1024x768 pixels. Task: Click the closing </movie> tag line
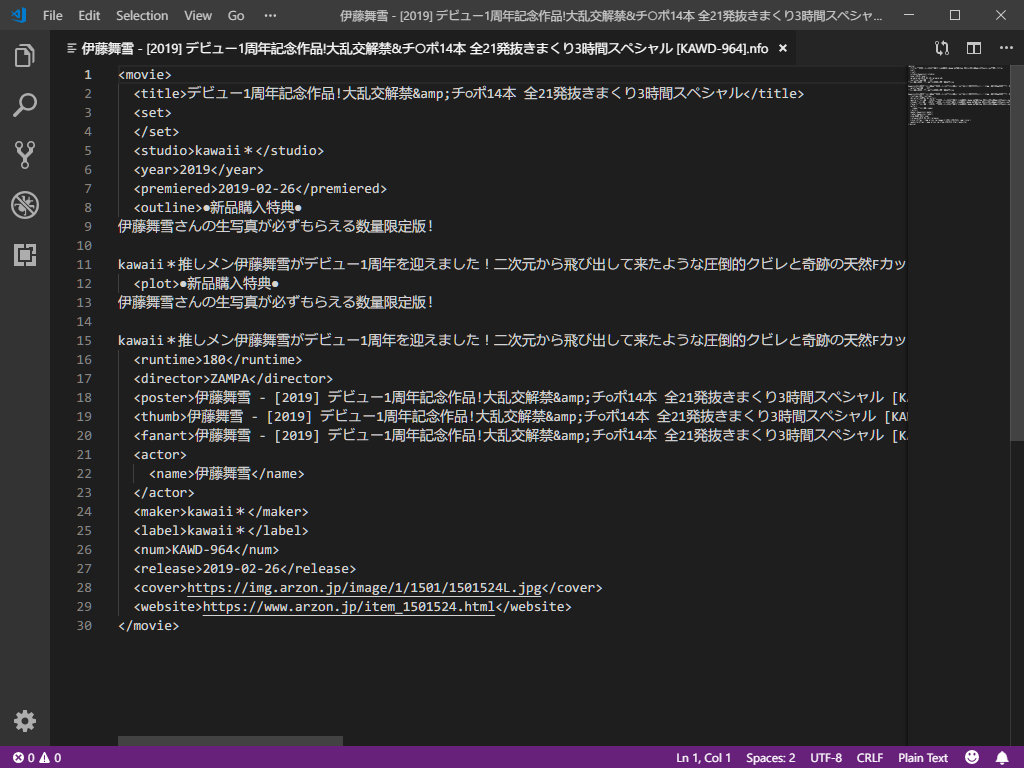(x=149, y=626)
